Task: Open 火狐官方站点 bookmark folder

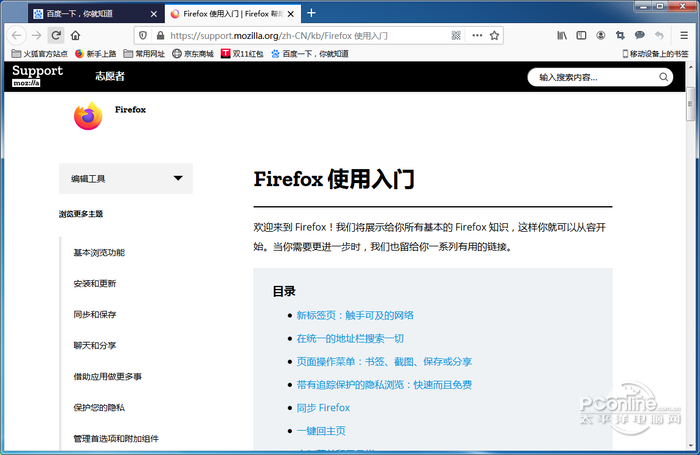Action: tap(39, 54)
